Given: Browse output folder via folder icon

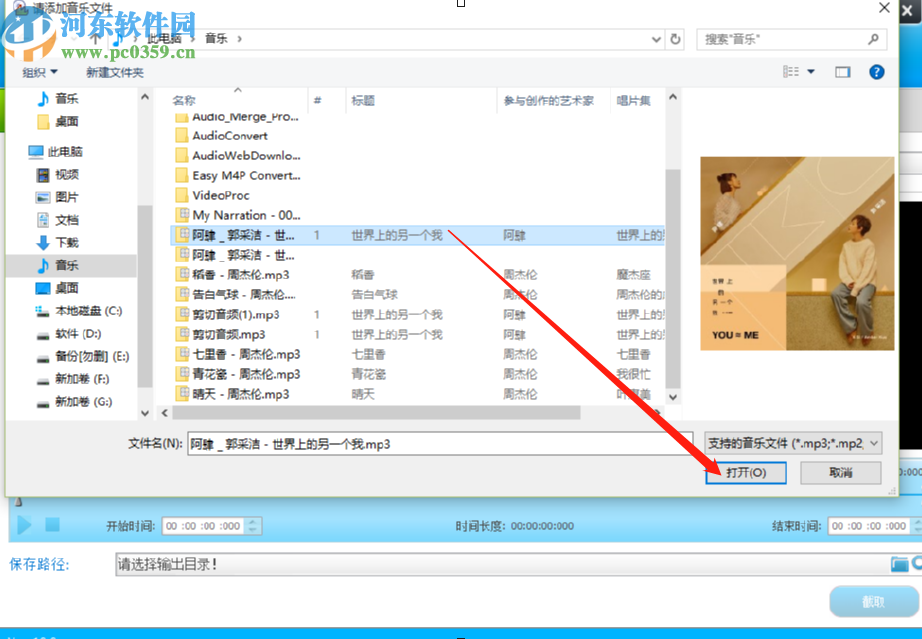Looking at the screenshot, I should tap(899, 564).
